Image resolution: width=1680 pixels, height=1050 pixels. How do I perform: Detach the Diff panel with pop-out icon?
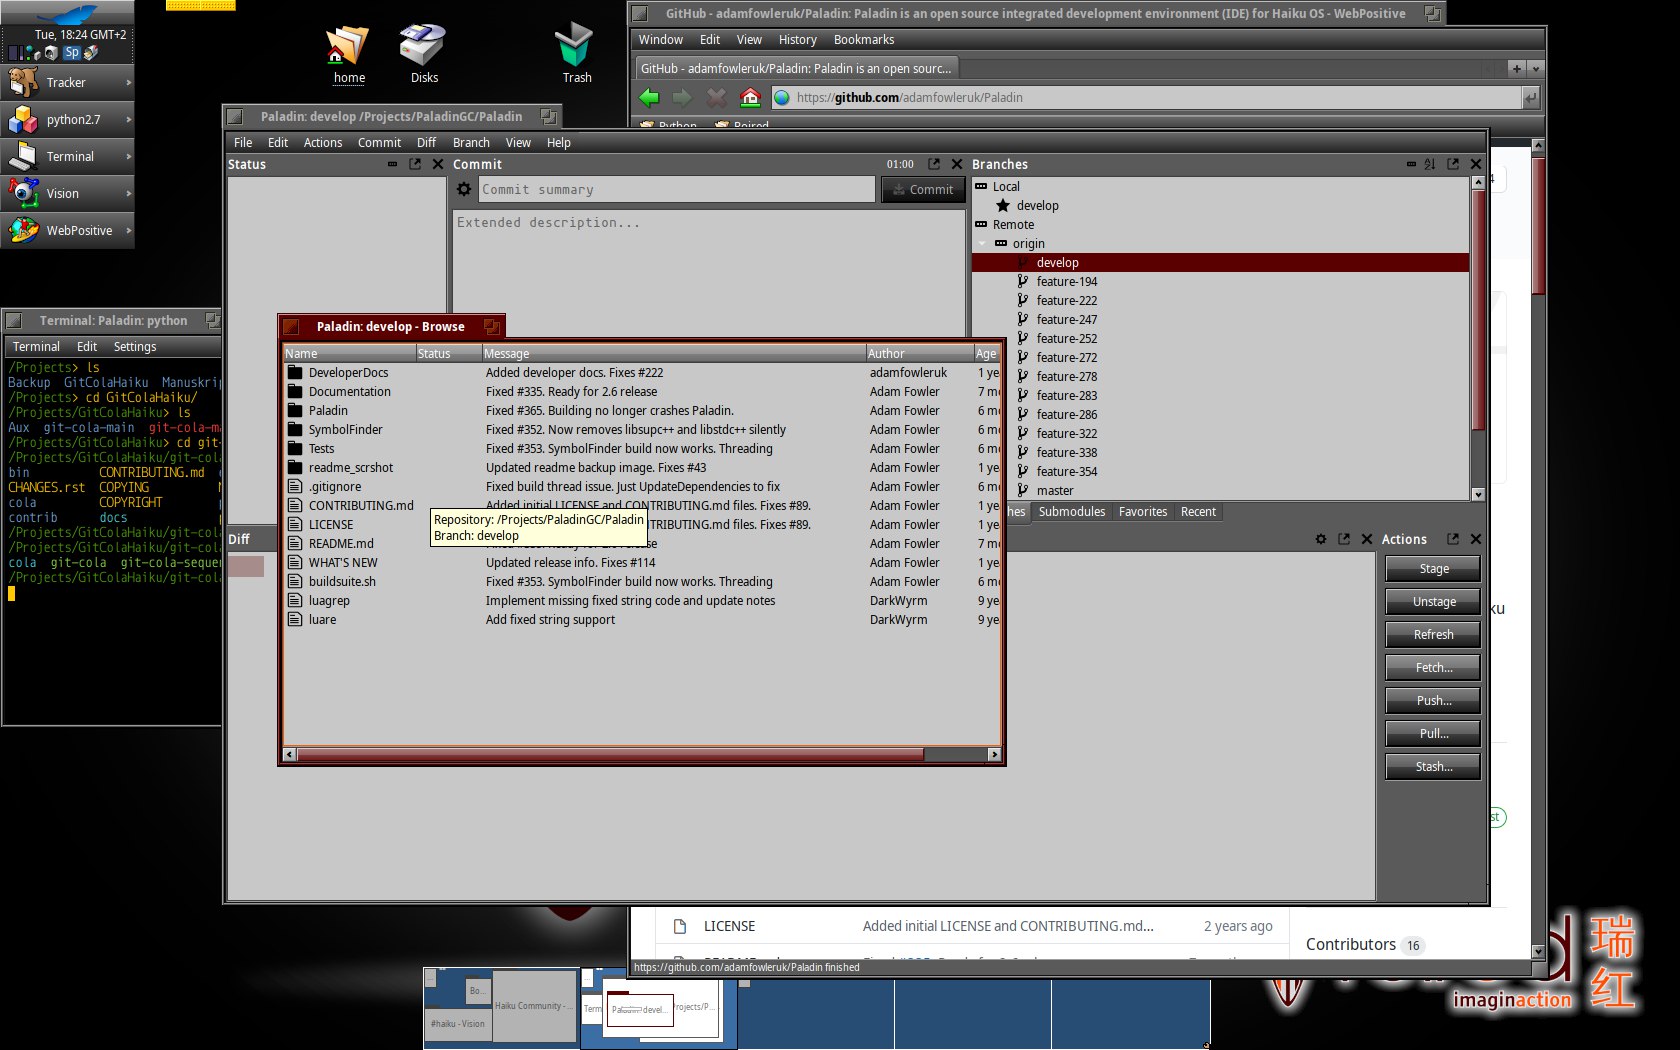point(1344,539)
